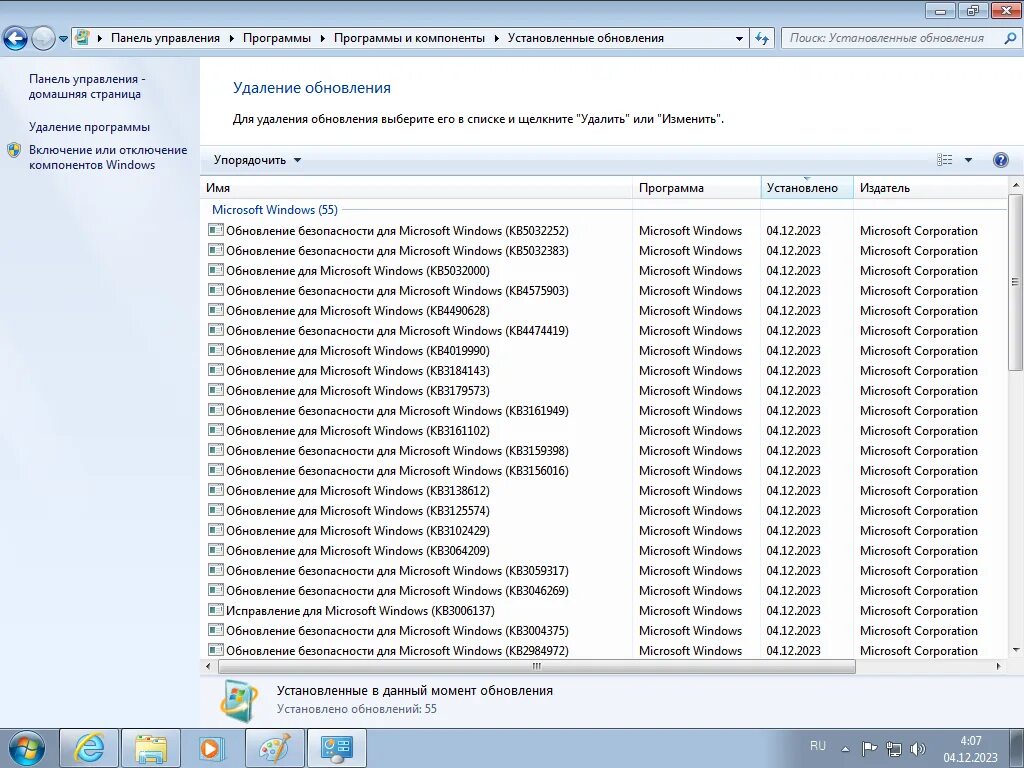Image resolution: width=1024 pixels, height=768 pixels.
Task: Click the icon of update KB4575903
Action: [x=216, y=289]
